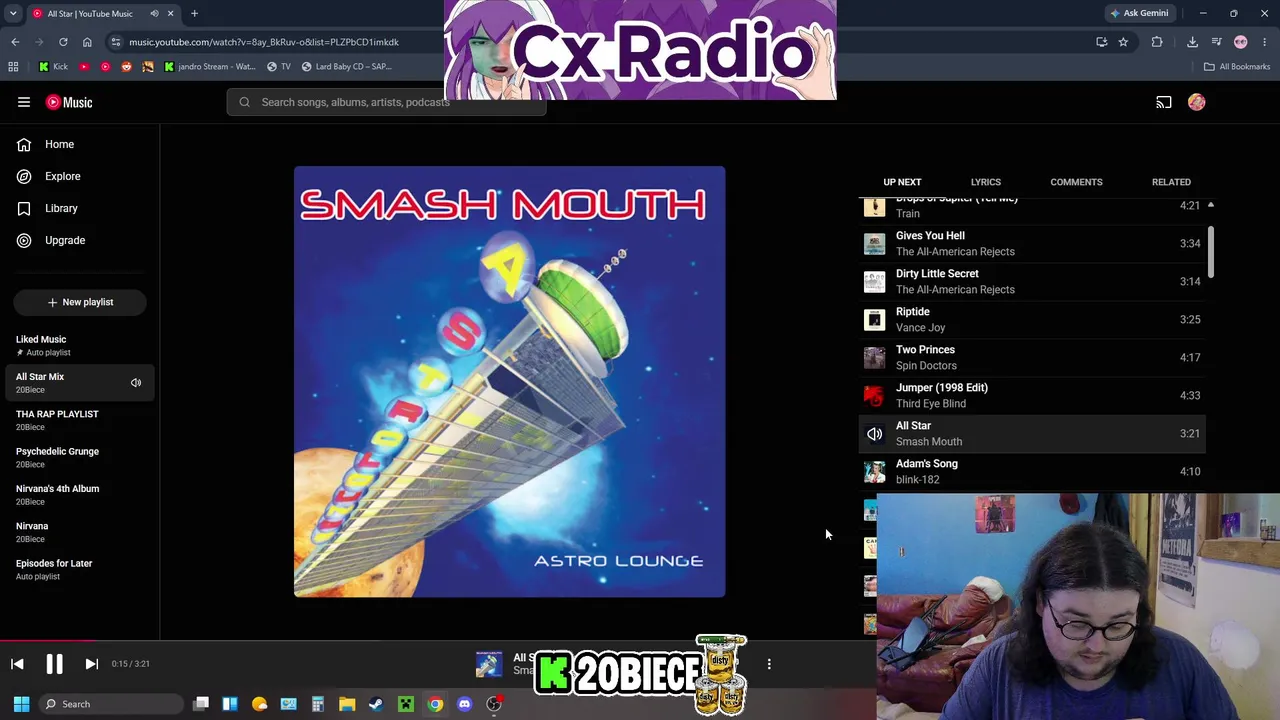Play Adam's Song by blink-182

coord(1032,471)
